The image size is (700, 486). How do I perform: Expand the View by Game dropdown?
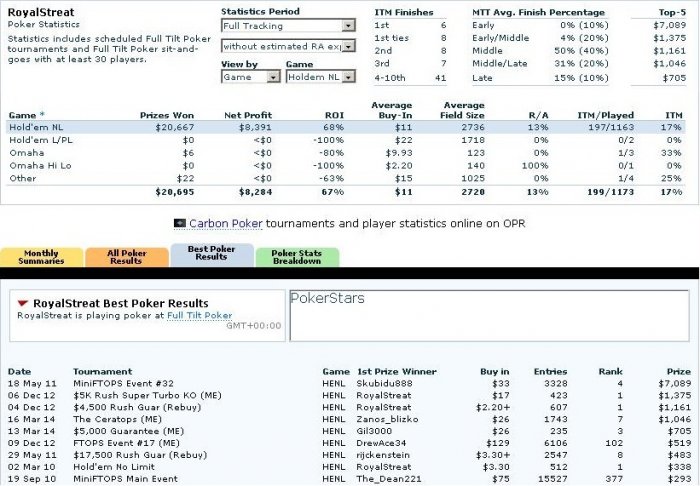pos(250,77)
